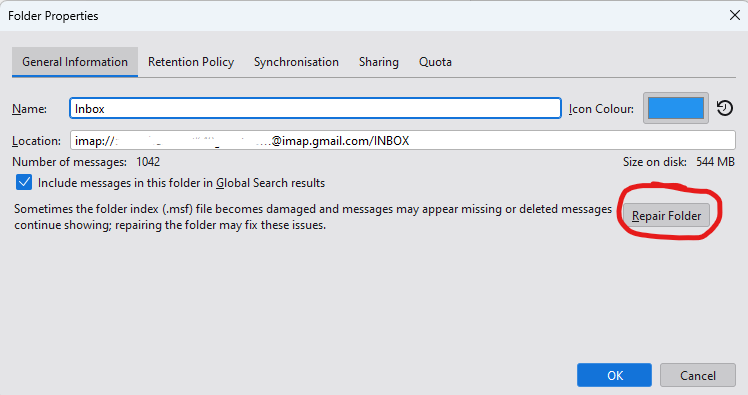Close the Folder Properties dialog
748x395 pixels.
[x=735, y=15]
